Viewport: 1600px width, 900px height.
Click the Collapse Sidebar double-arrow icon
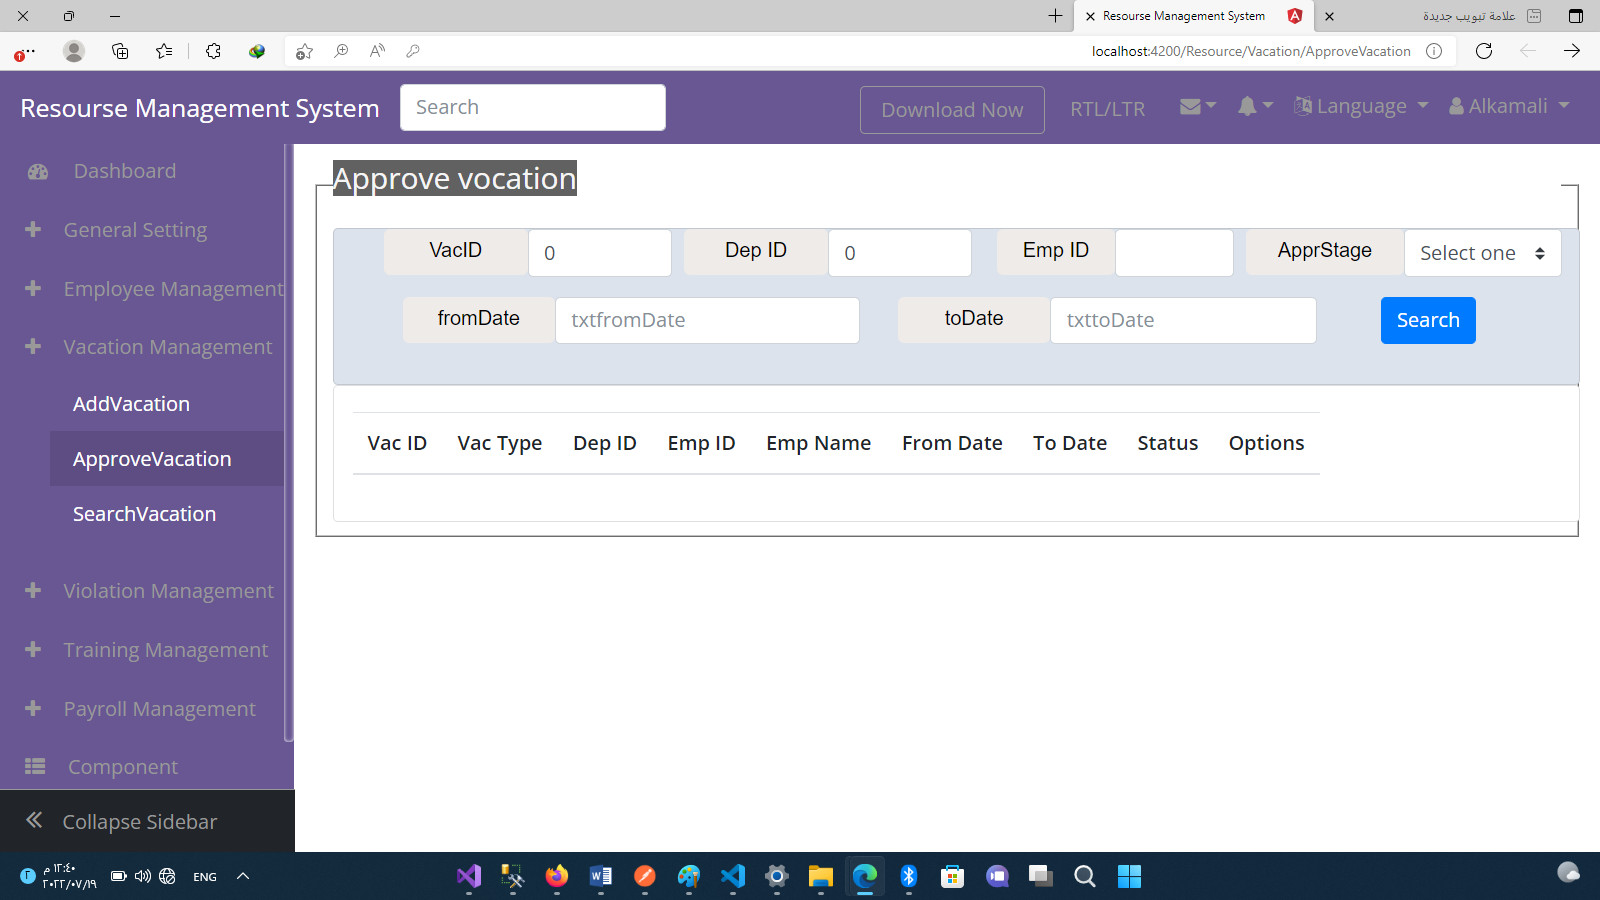click(33, 820)
